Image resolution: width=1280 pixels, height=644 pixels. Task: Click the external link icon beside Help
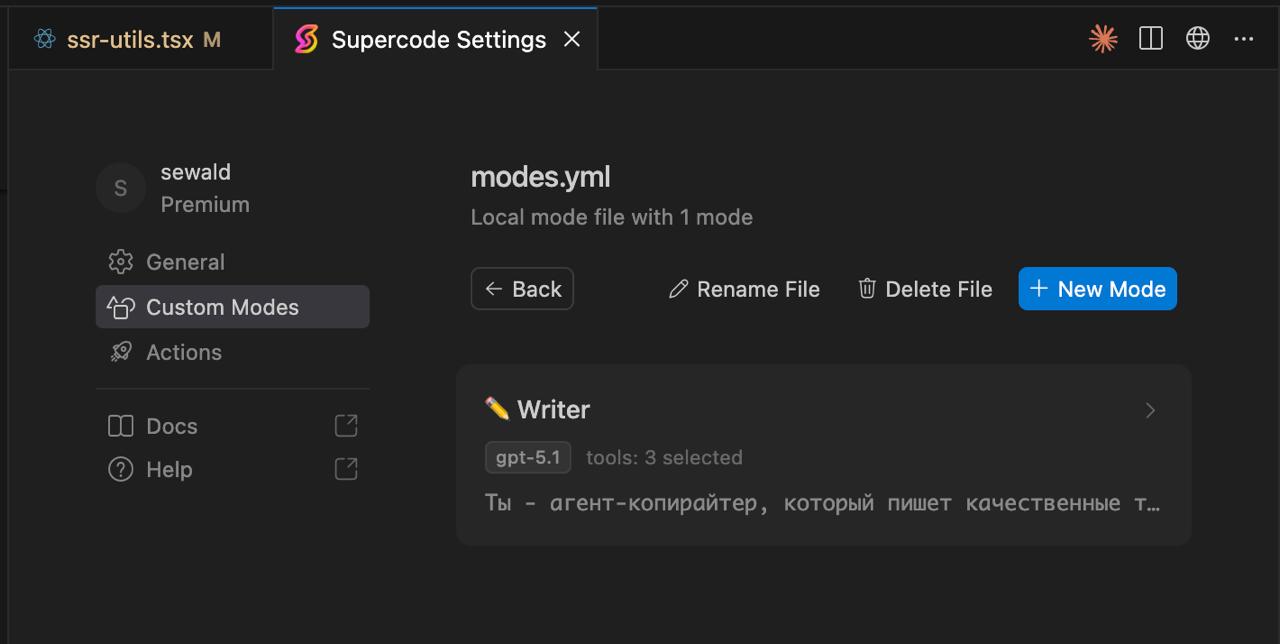345,469
